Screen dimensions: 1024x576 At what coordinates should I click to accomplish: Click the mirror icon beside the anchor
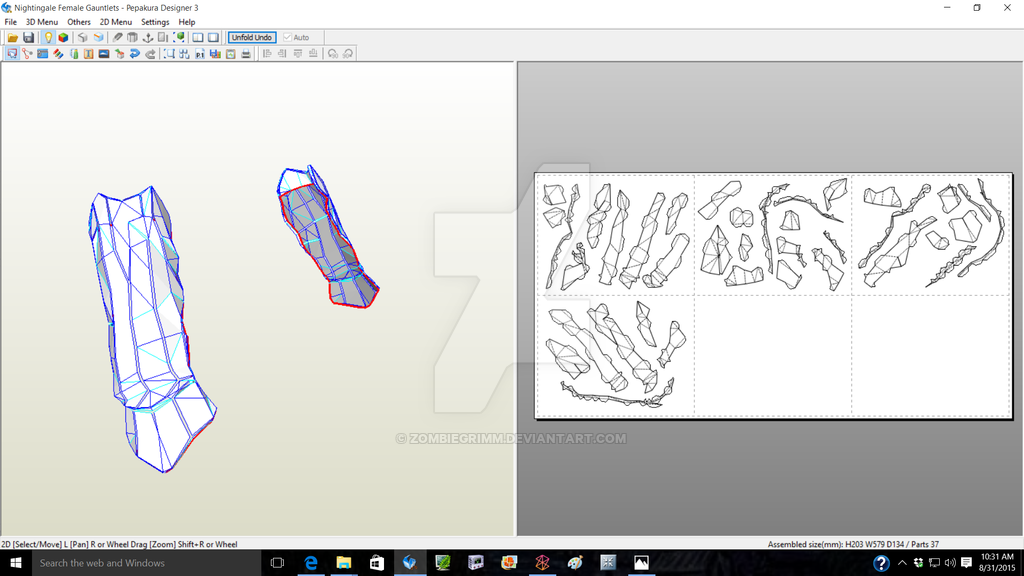pos(163,38)
